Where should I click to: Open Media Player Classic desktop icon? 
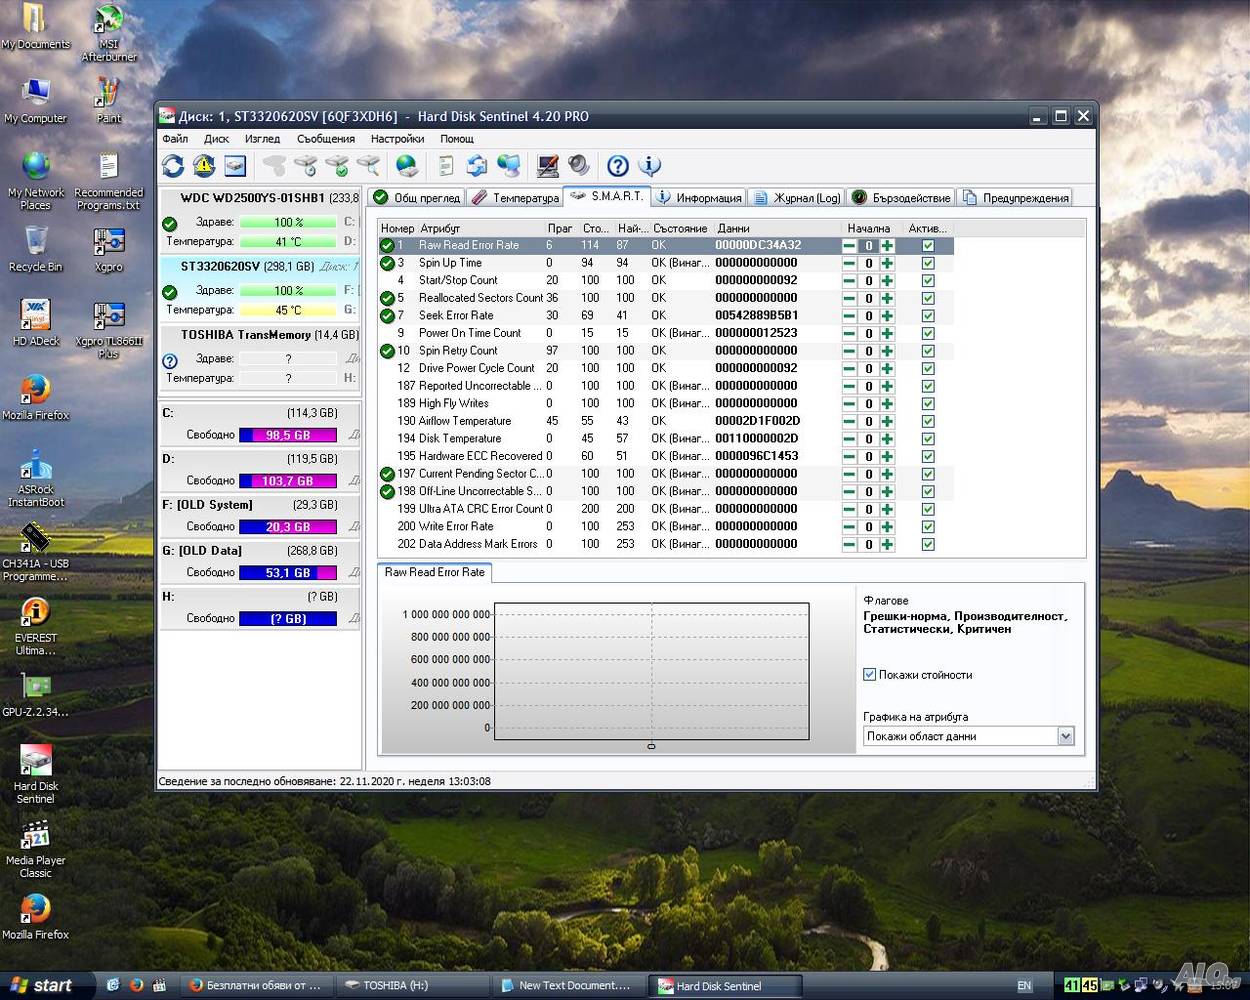pos(36,849)
